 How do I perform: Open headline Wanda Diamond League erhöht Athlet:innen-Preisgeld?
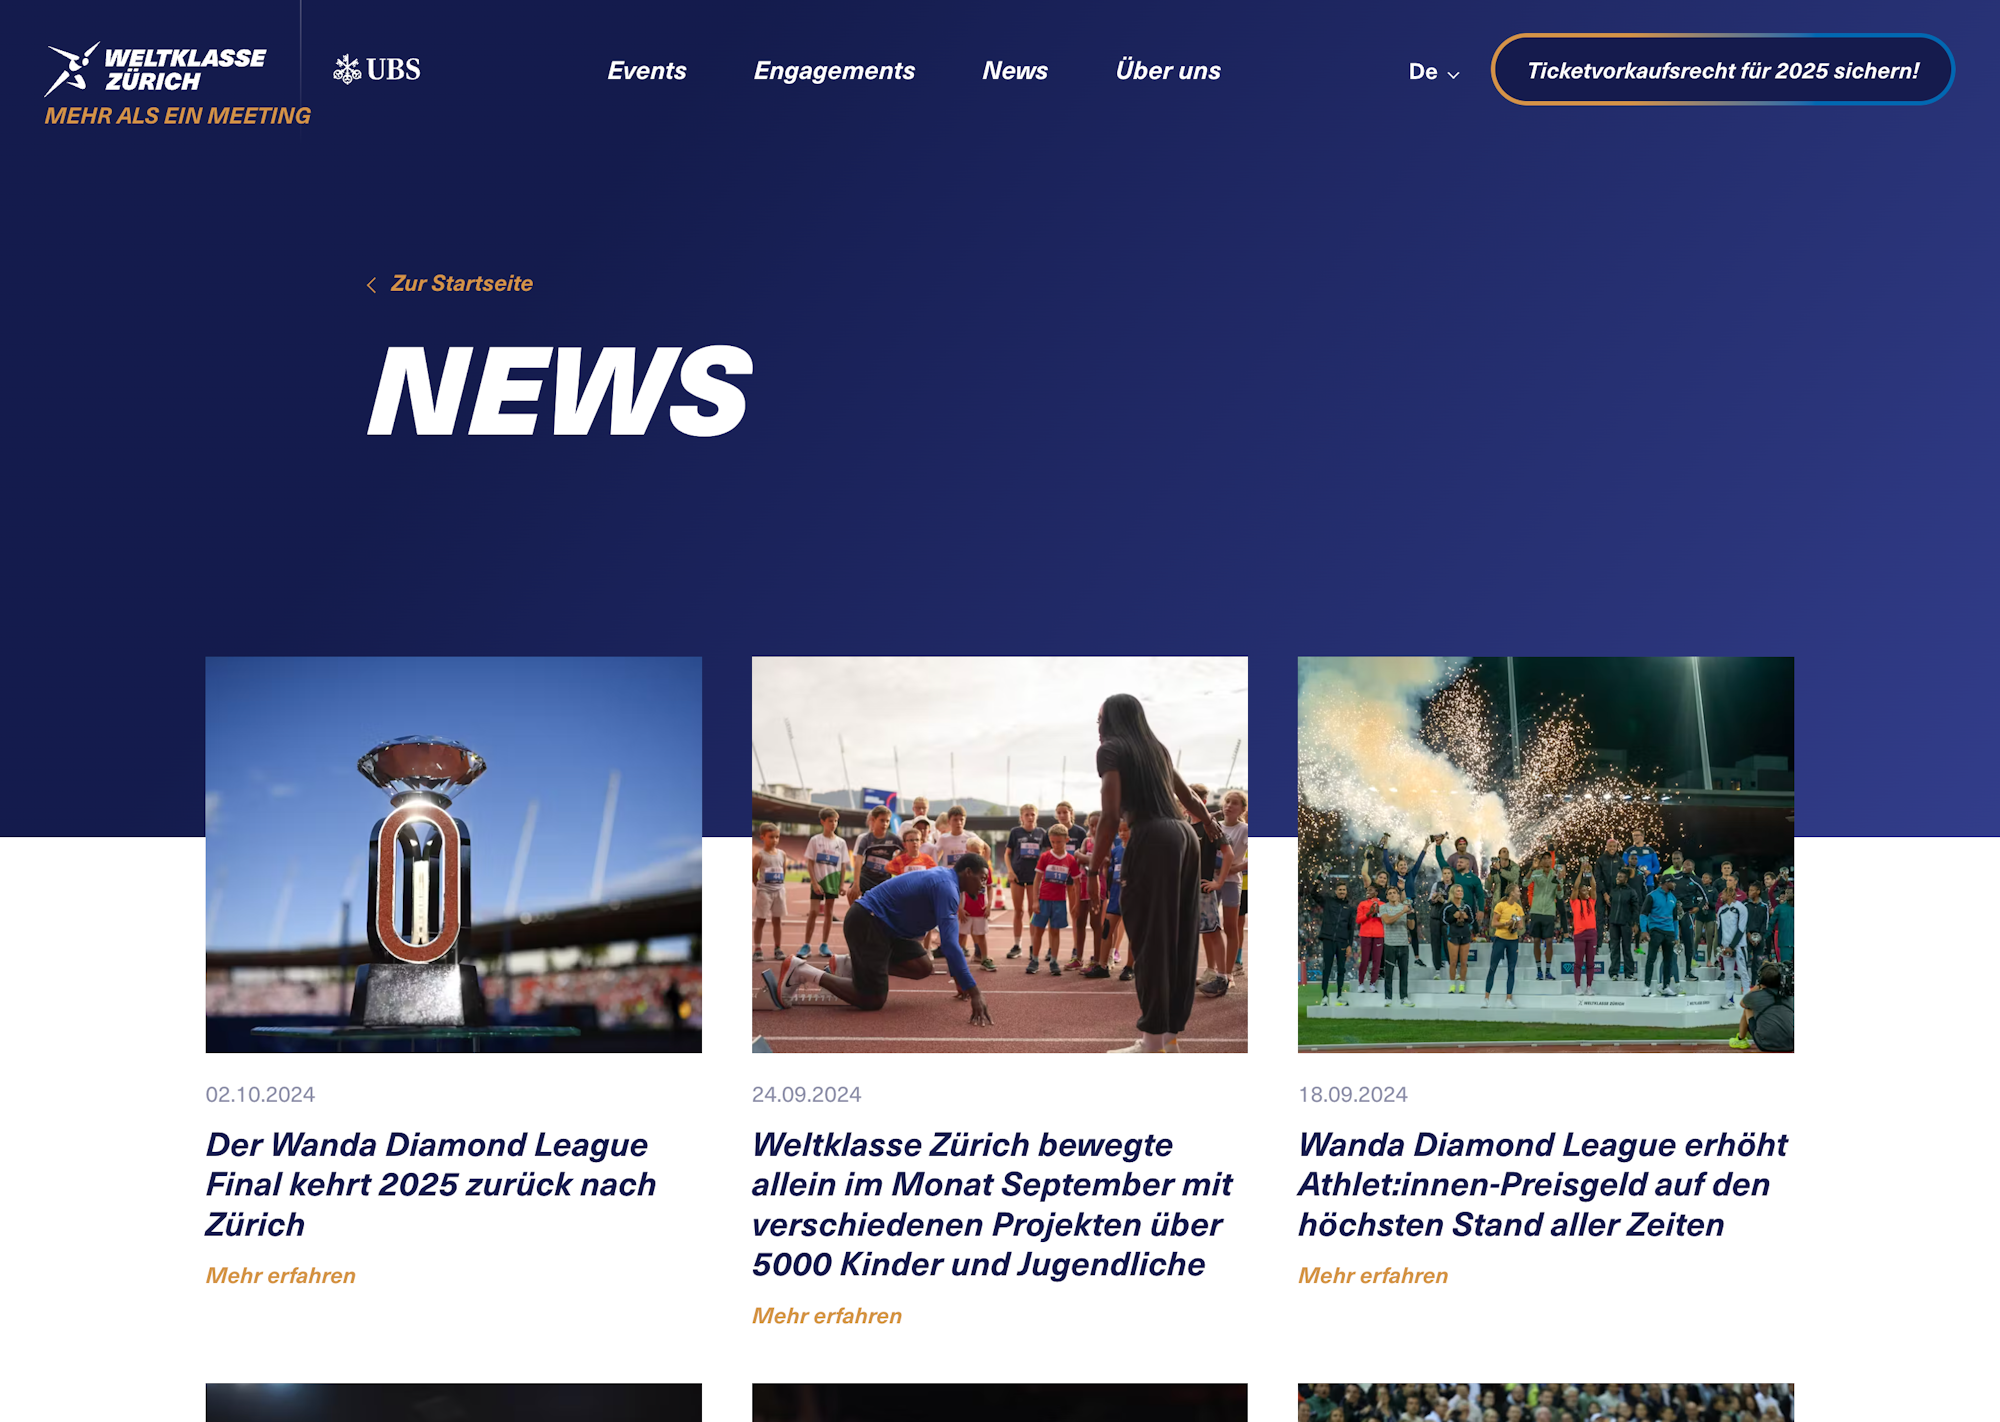(x=1543, y=1184)
